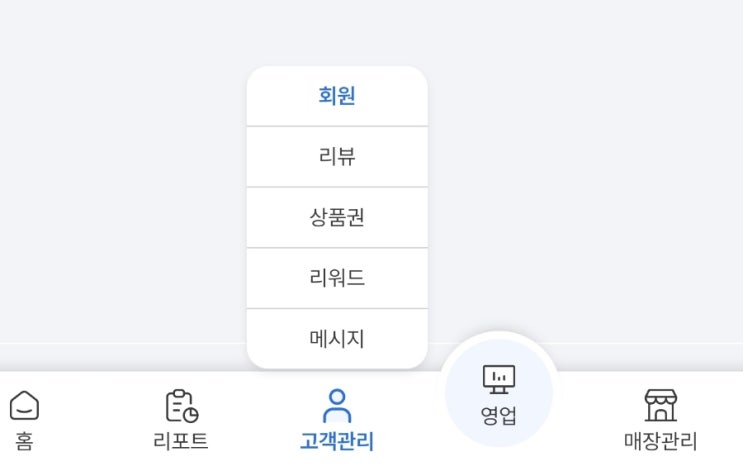
Task: Tap the sales monitor chart icon
Action: (x=498, y=377)
